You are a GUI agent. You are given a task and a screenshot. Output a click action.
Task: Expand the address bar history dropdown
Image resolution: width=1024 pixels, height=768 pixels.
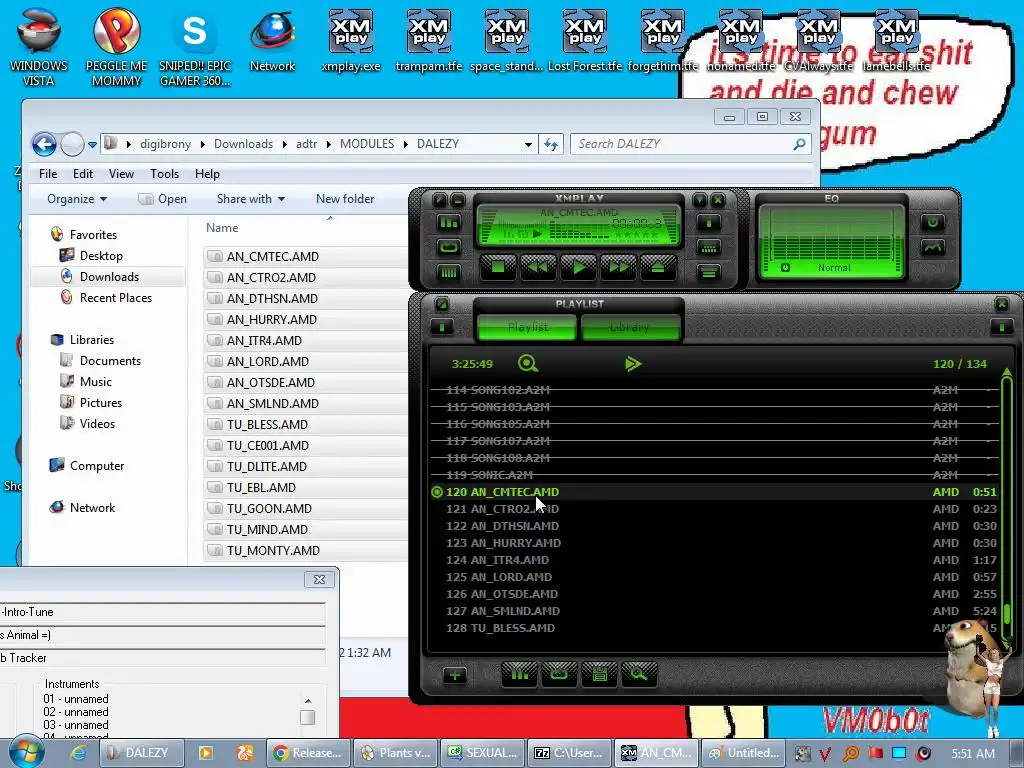pyautogui.click(x=528, y=144)
